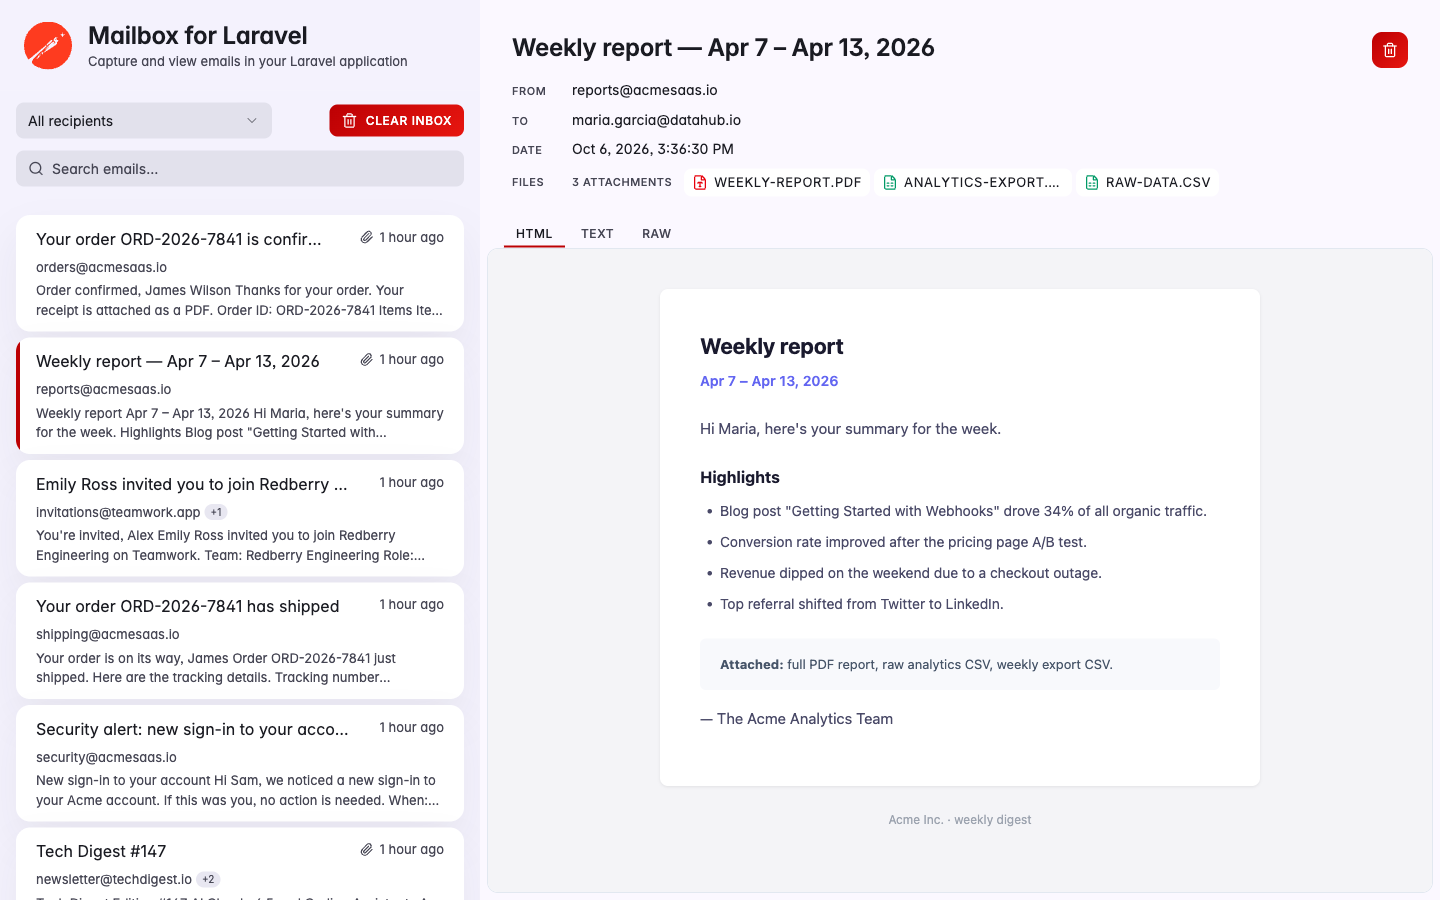Open the order ORD-2026-7841 has shipped email
The image size is (1440, 900).
point(240,641)
